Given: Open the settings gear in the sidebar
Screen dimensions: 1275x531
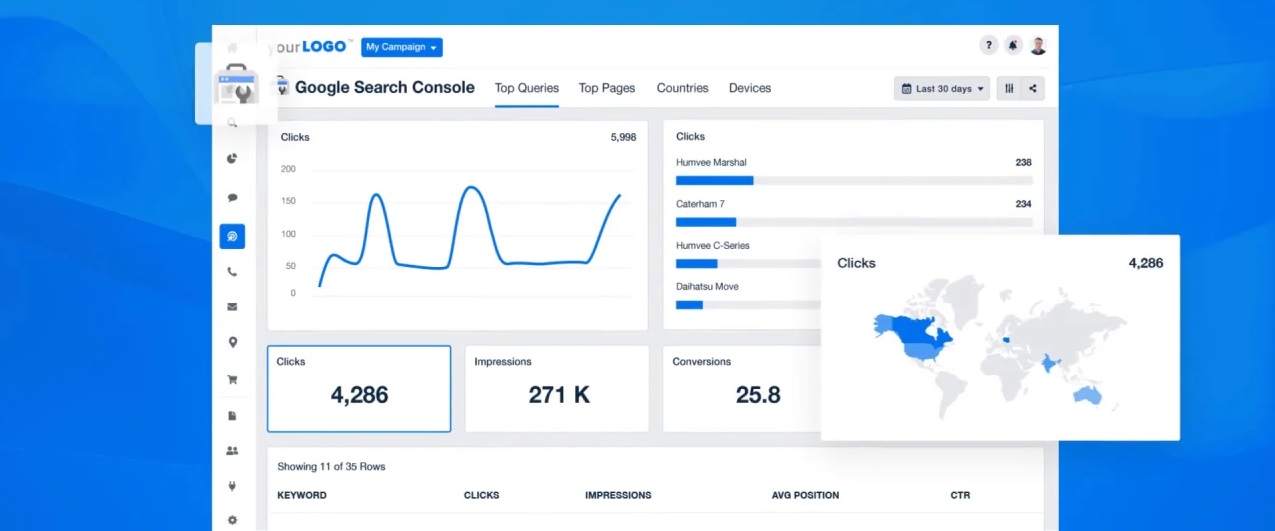Looking at the screenshot, I should (232, 520).
